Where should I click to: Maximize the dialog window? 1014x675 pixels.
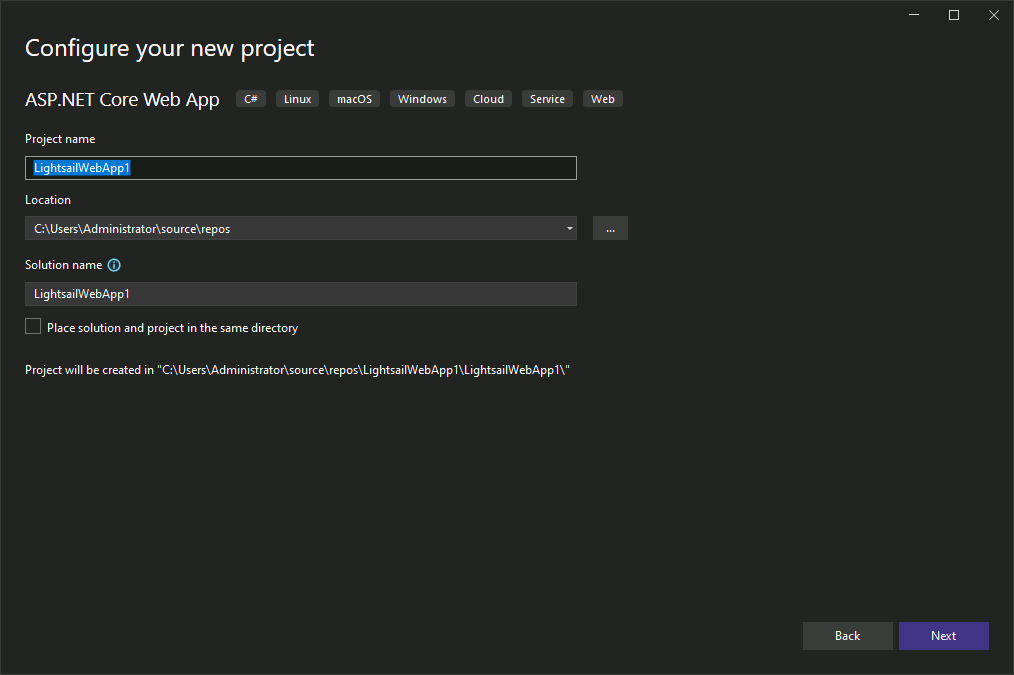tap(954, 15)
